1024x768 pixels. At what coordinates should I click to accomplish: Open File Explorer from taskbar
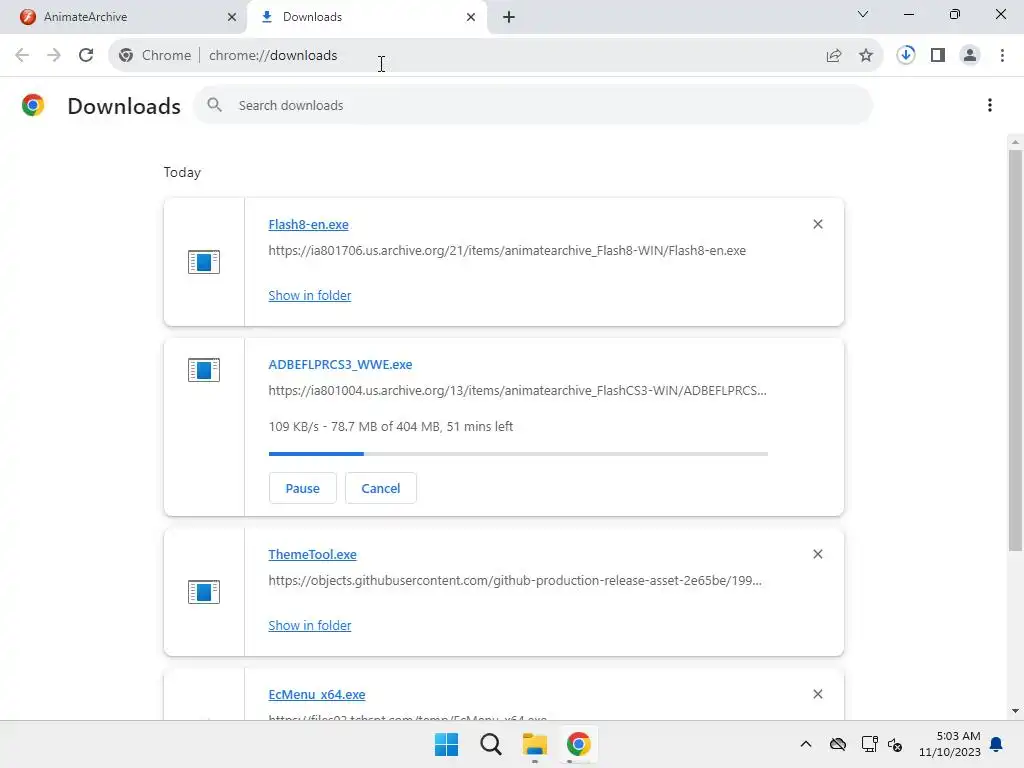point(535,744)
